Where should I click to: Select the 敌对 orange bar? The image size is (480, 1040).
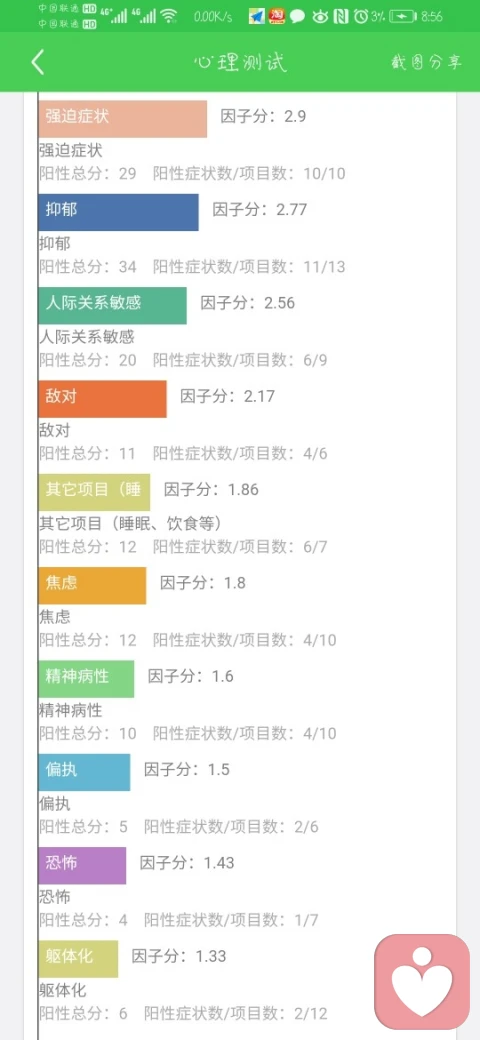click(x=103, y=399)
